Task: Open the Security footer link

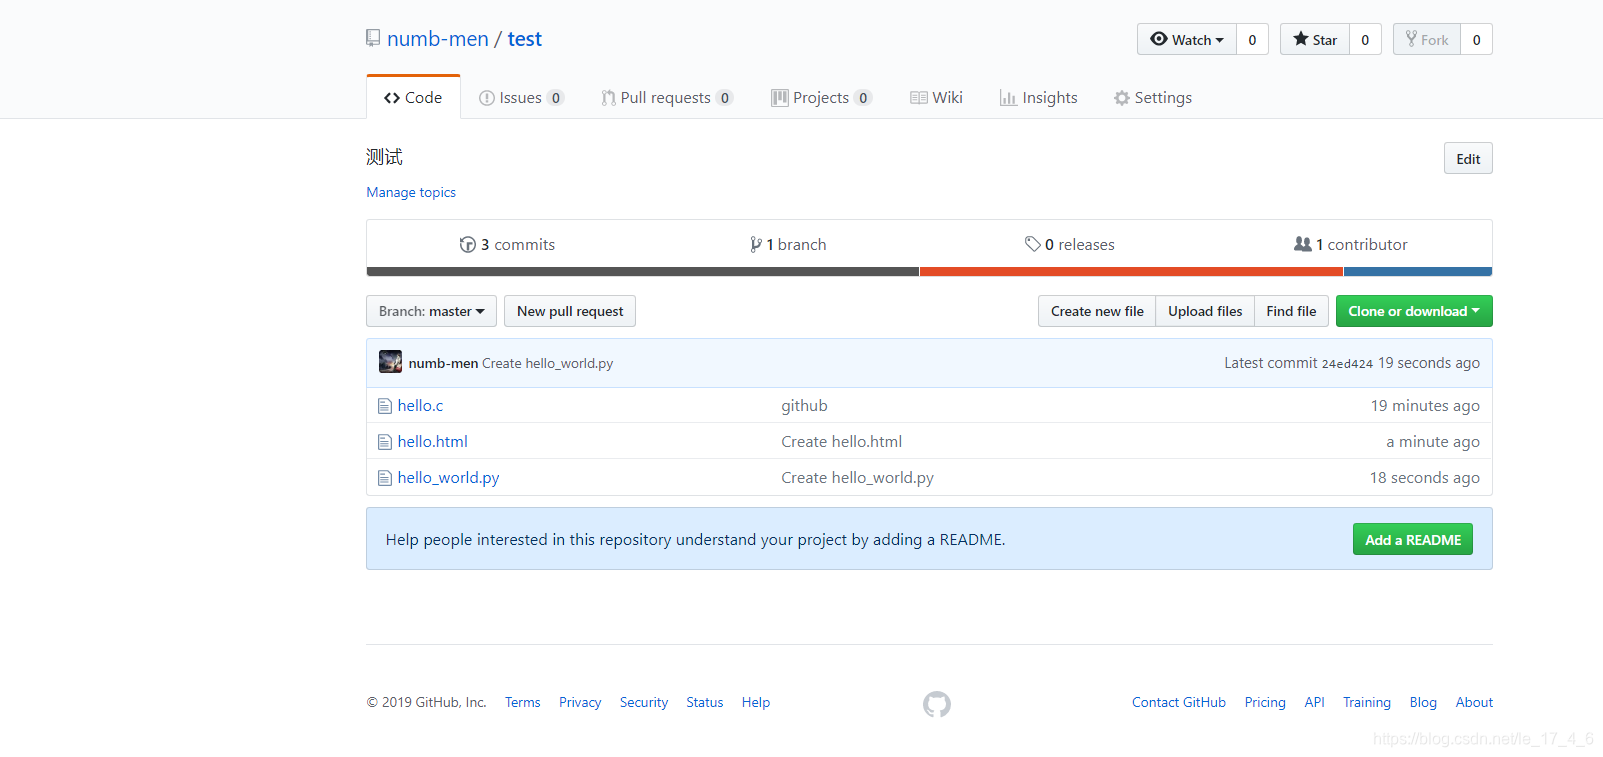Action: pyautogui.click(x=644, y=702)
